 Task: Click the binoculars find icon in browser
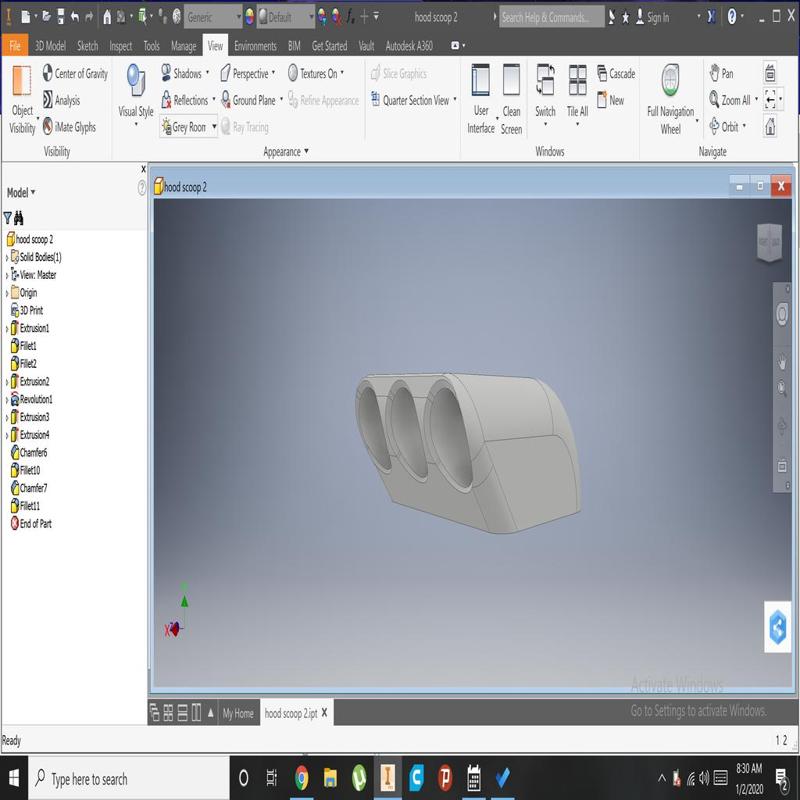click(x=19, y=217)
